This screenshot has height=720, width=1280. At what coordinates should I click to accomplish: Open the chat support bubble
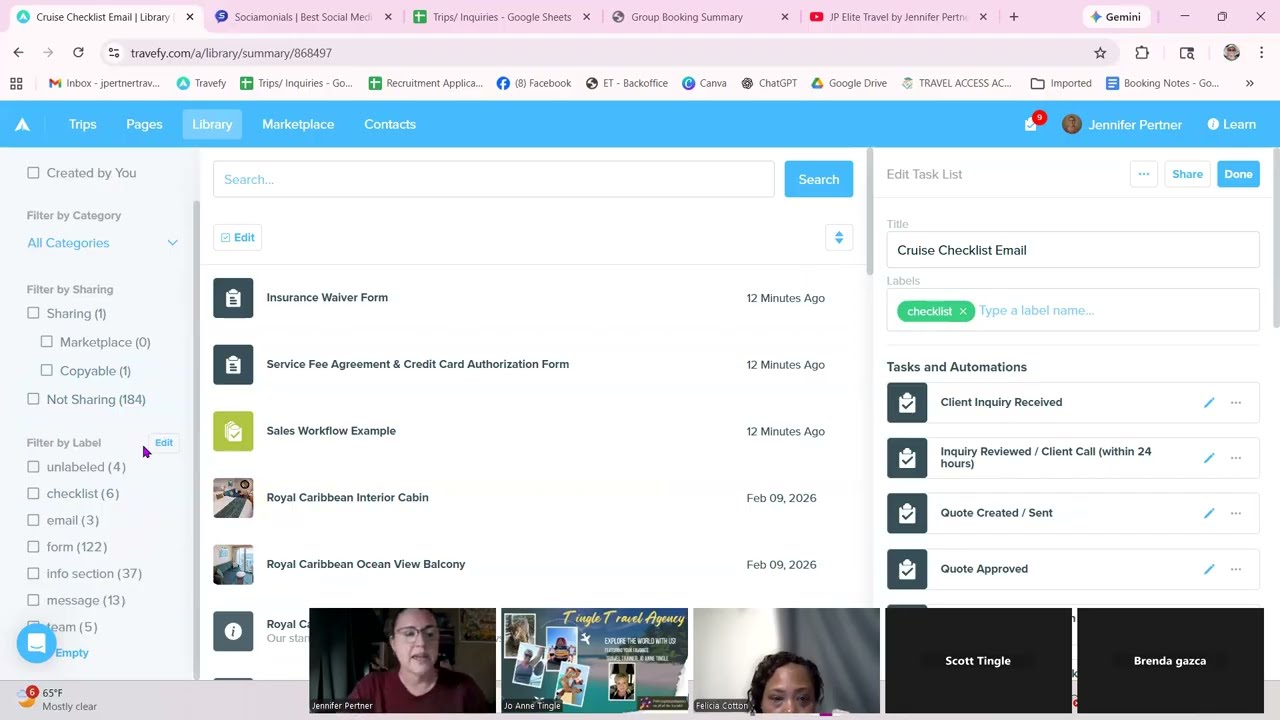point(36,644)
